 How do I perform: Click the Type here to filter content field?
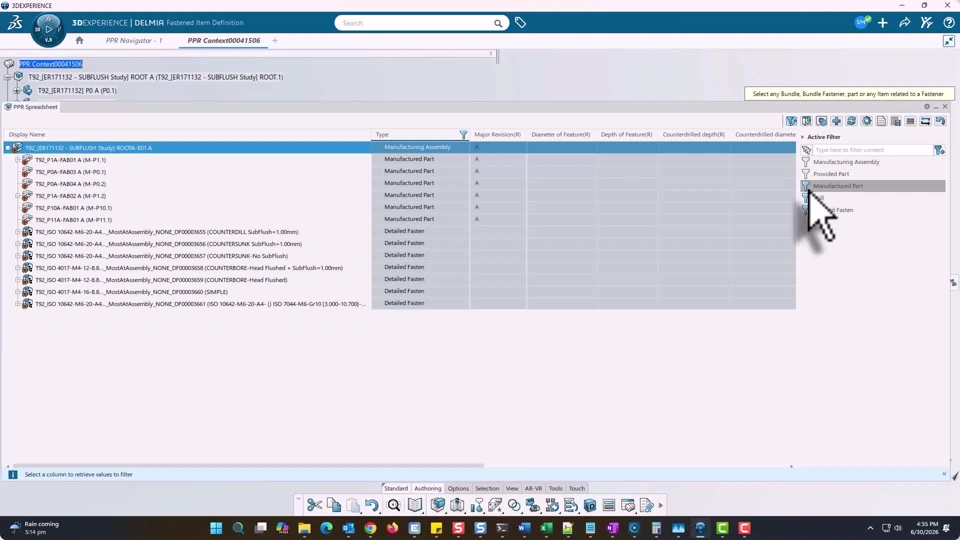point(873,150)
